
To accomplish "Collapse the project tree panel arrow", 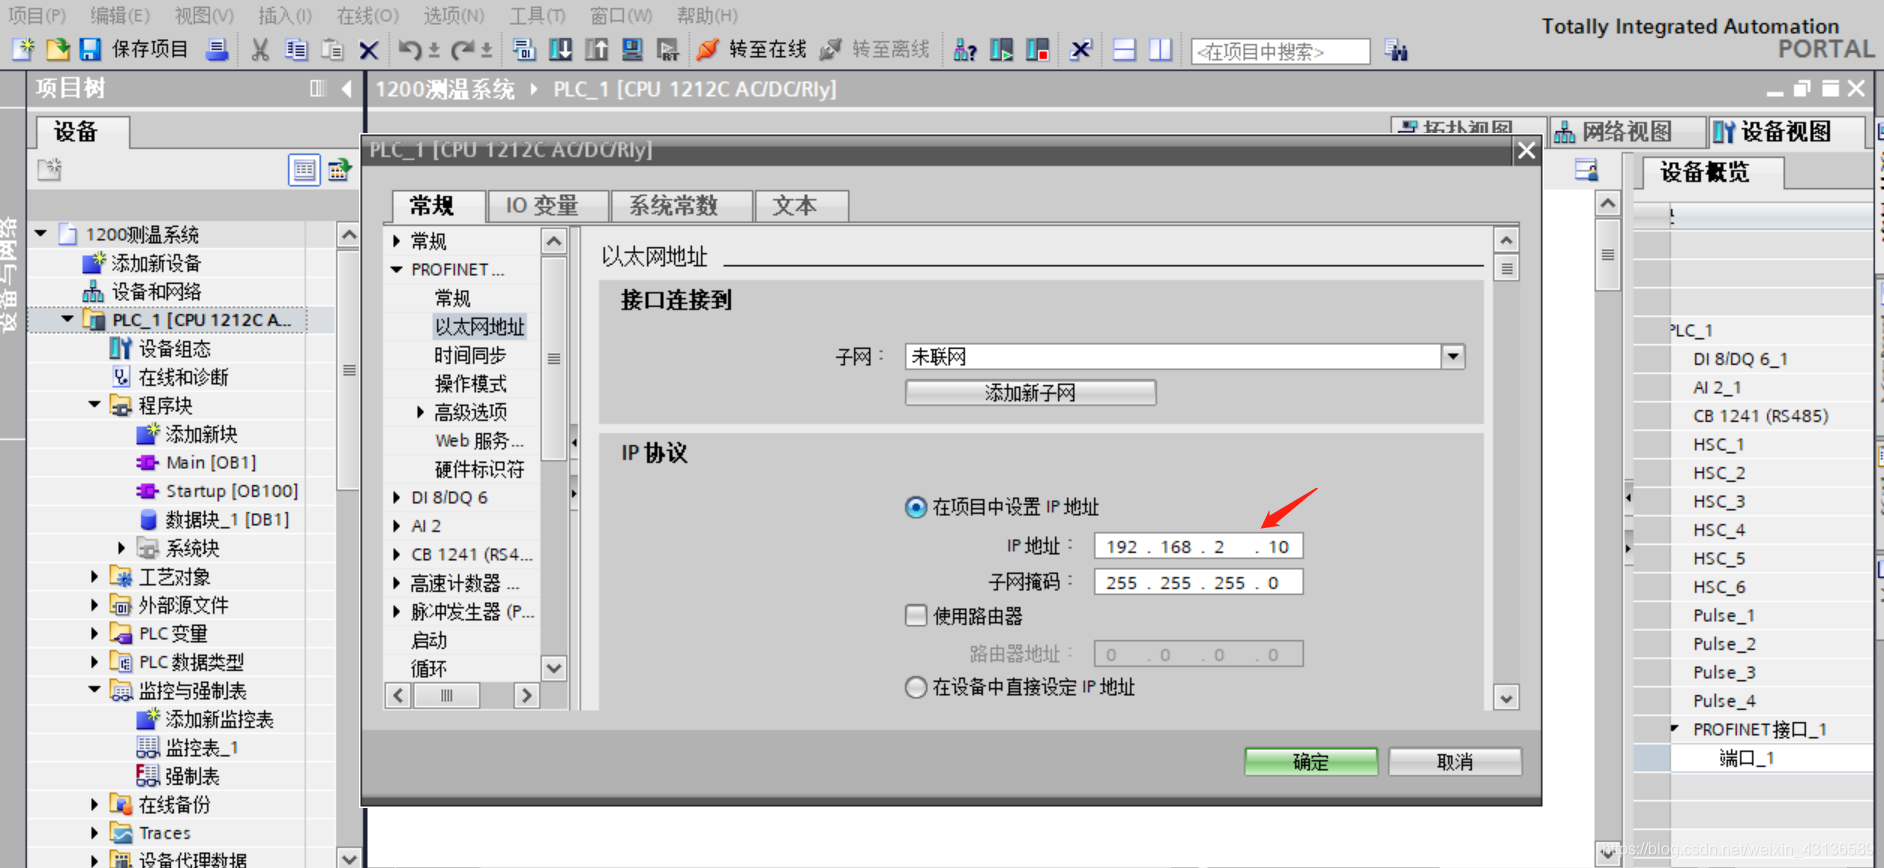I will pos(346,88).
